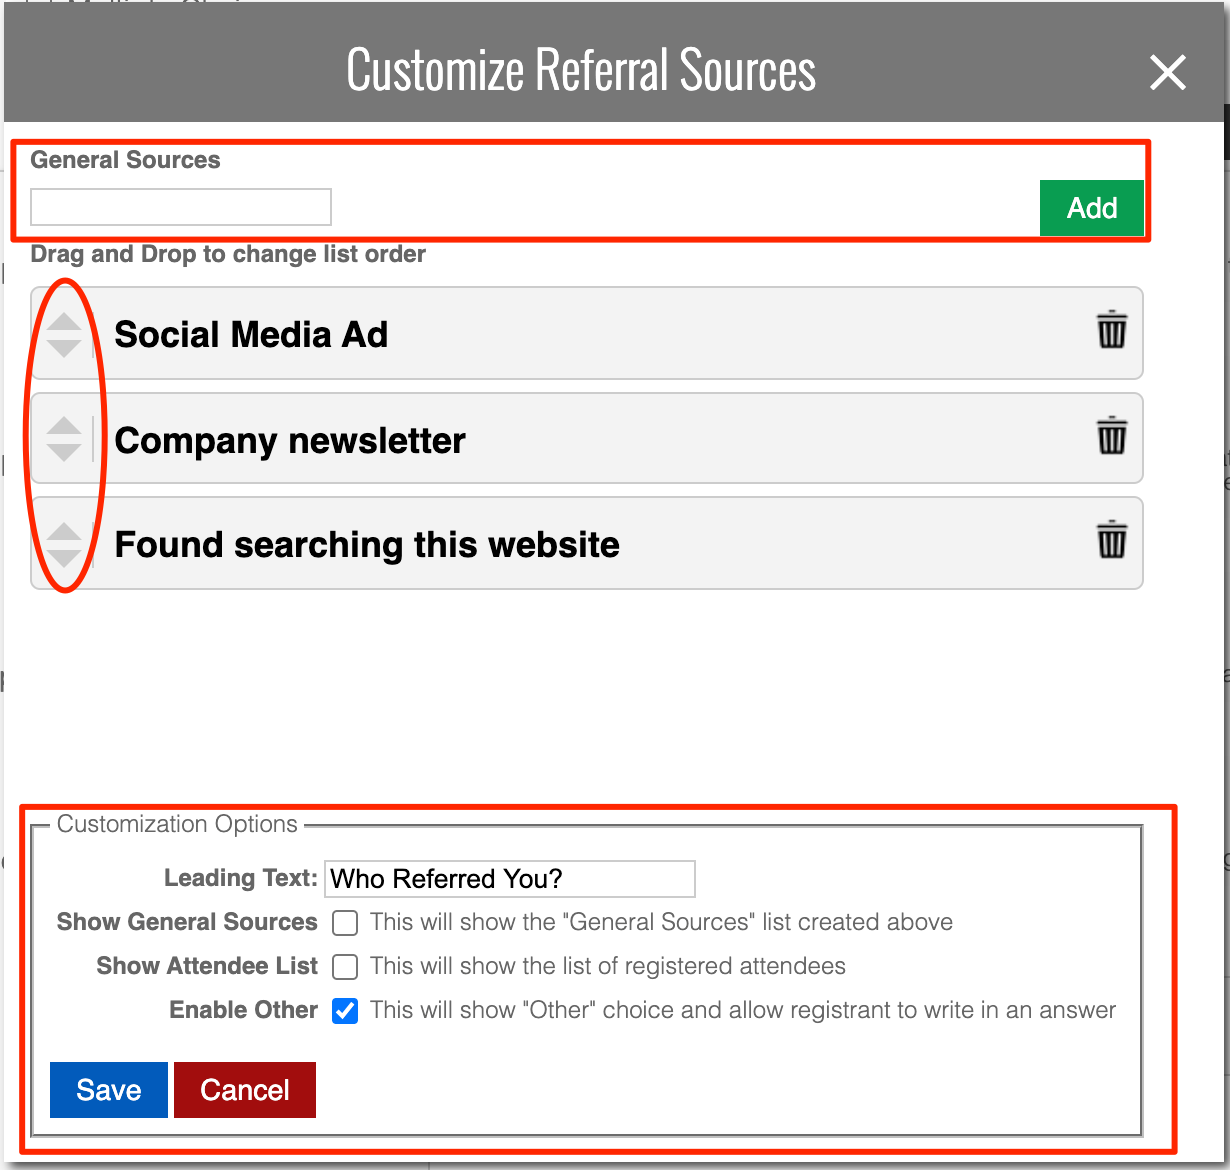This screenshot has width=1230, height=1170.
Task: Delete the Company newsletter source
Action: pos(1112,436)
